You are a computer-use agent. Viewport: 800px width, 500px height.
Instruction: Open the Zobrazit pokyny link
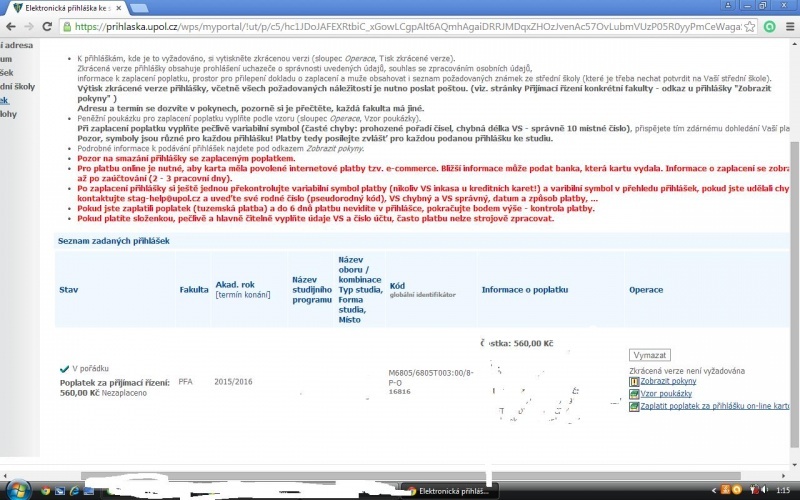[668, 382]
